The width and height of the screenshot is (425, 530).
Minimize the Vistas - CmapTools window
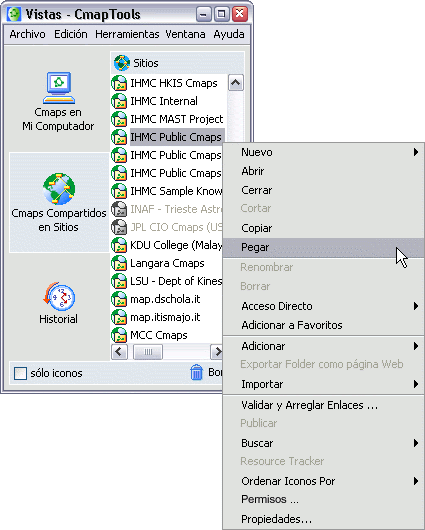[204, 14]
